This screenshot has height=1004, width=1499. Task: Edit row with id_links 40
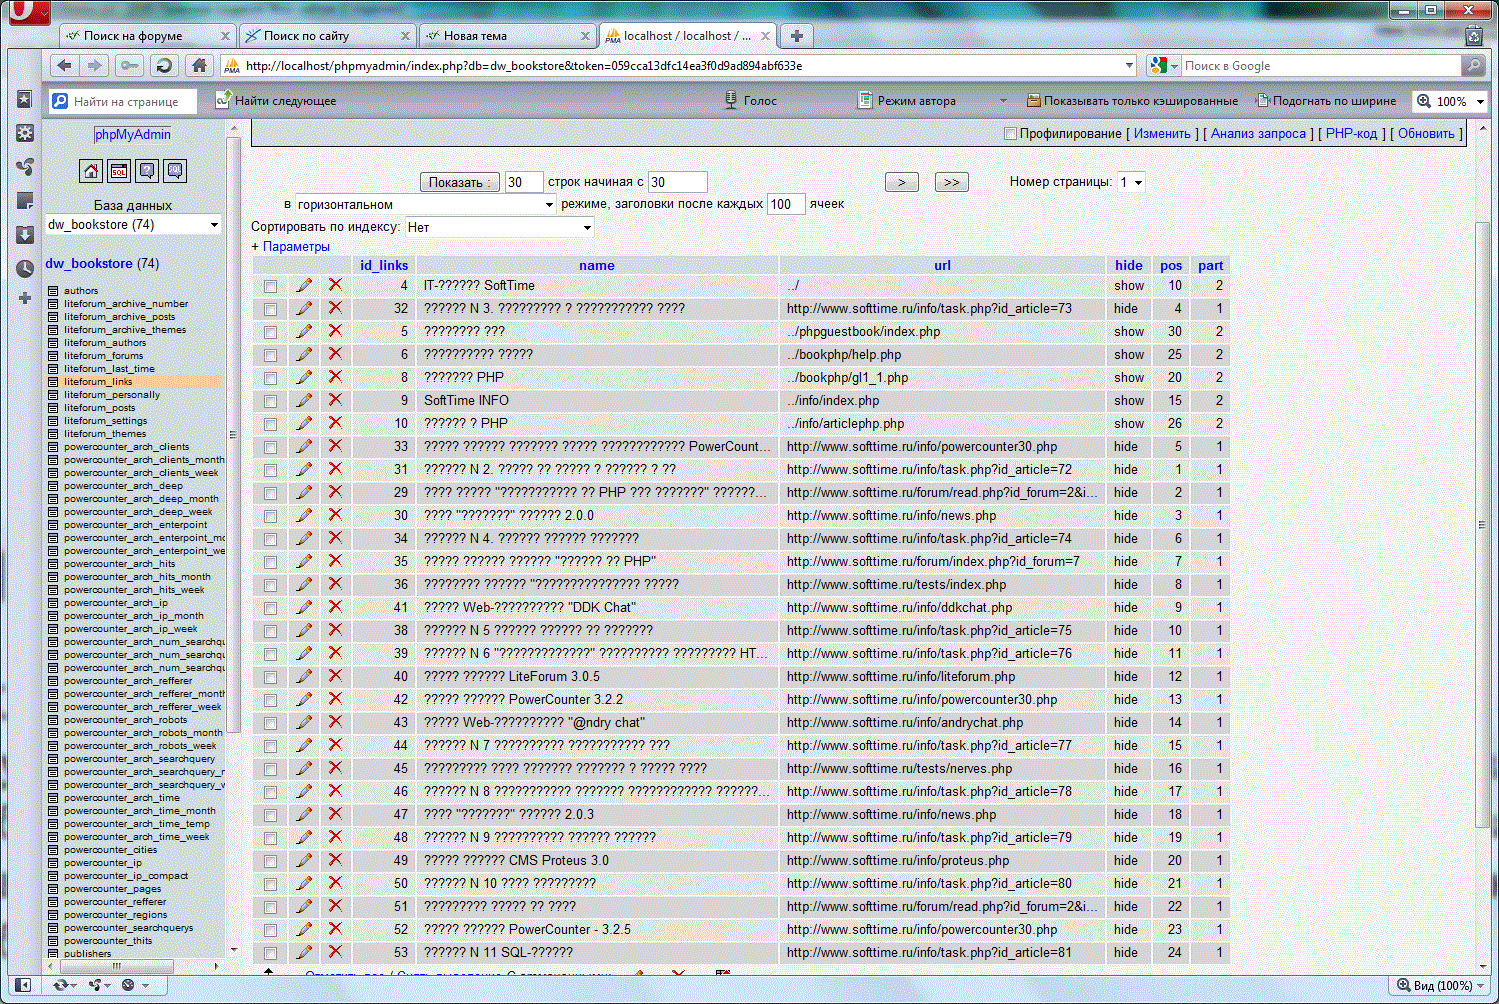(304, 676)
